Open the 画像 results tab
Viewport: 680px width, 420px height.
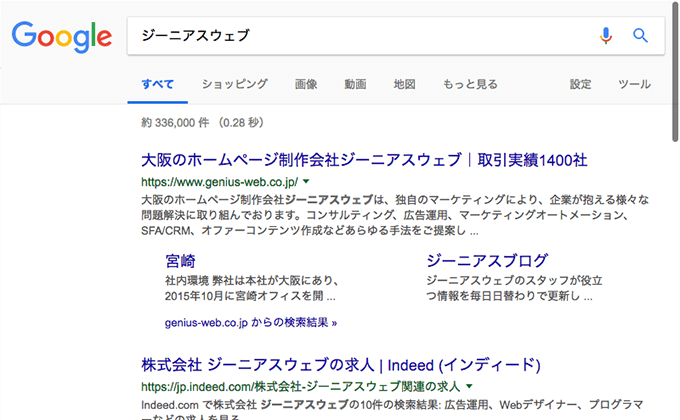click(x=306, y=84)
